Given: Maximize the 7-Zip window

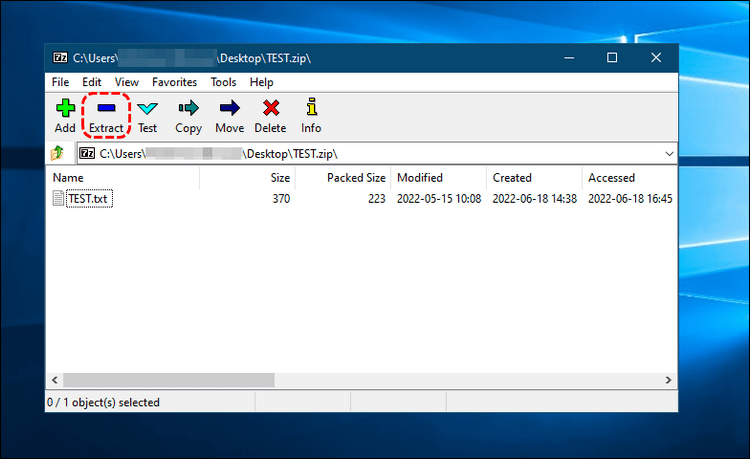Looking at the screenshot, I should [612, 58].
